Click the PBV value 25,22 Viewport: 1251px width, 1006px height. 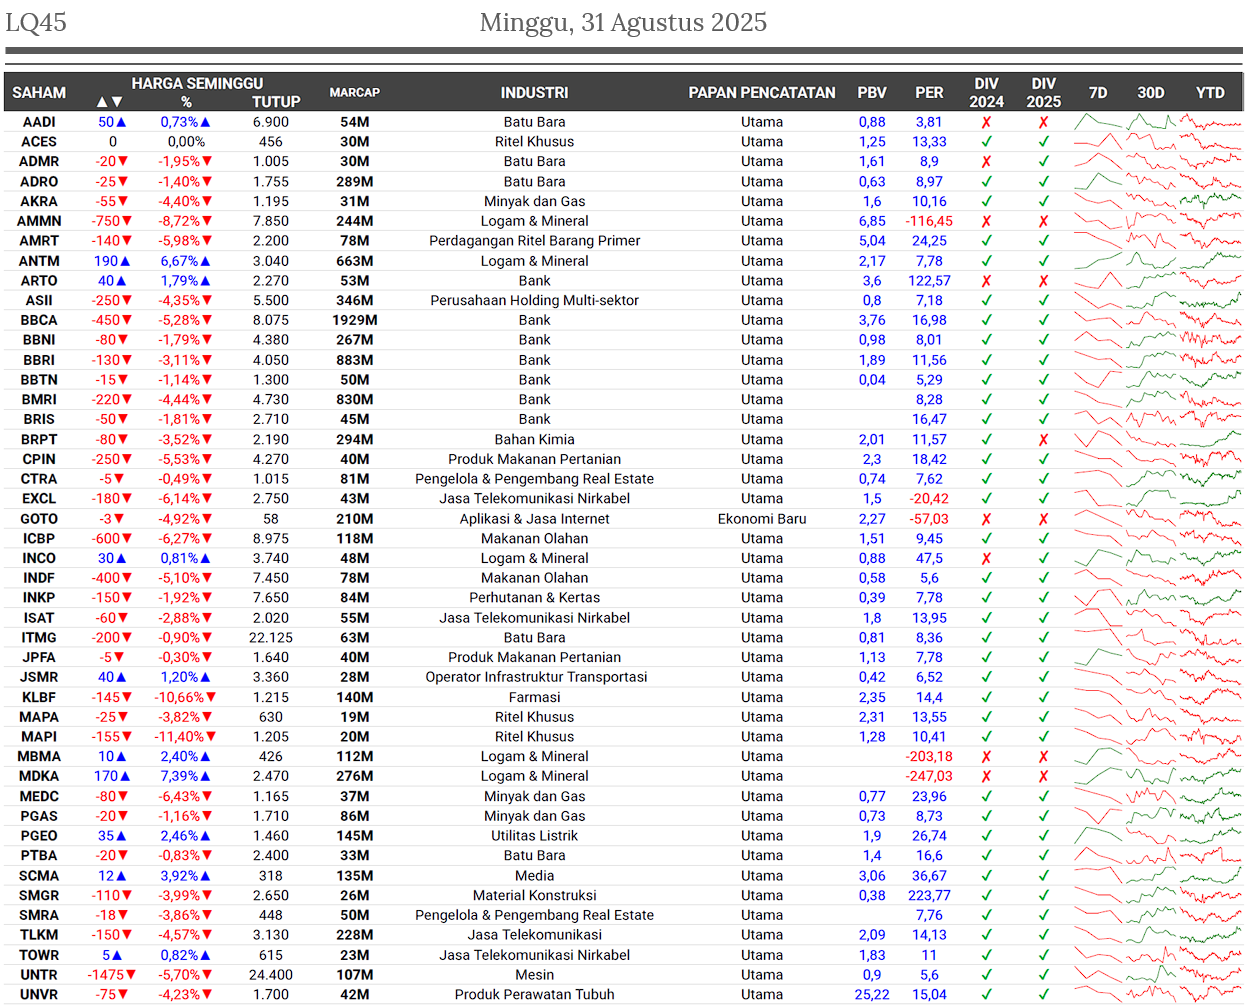pyautogui.click(x=872, y=994)
